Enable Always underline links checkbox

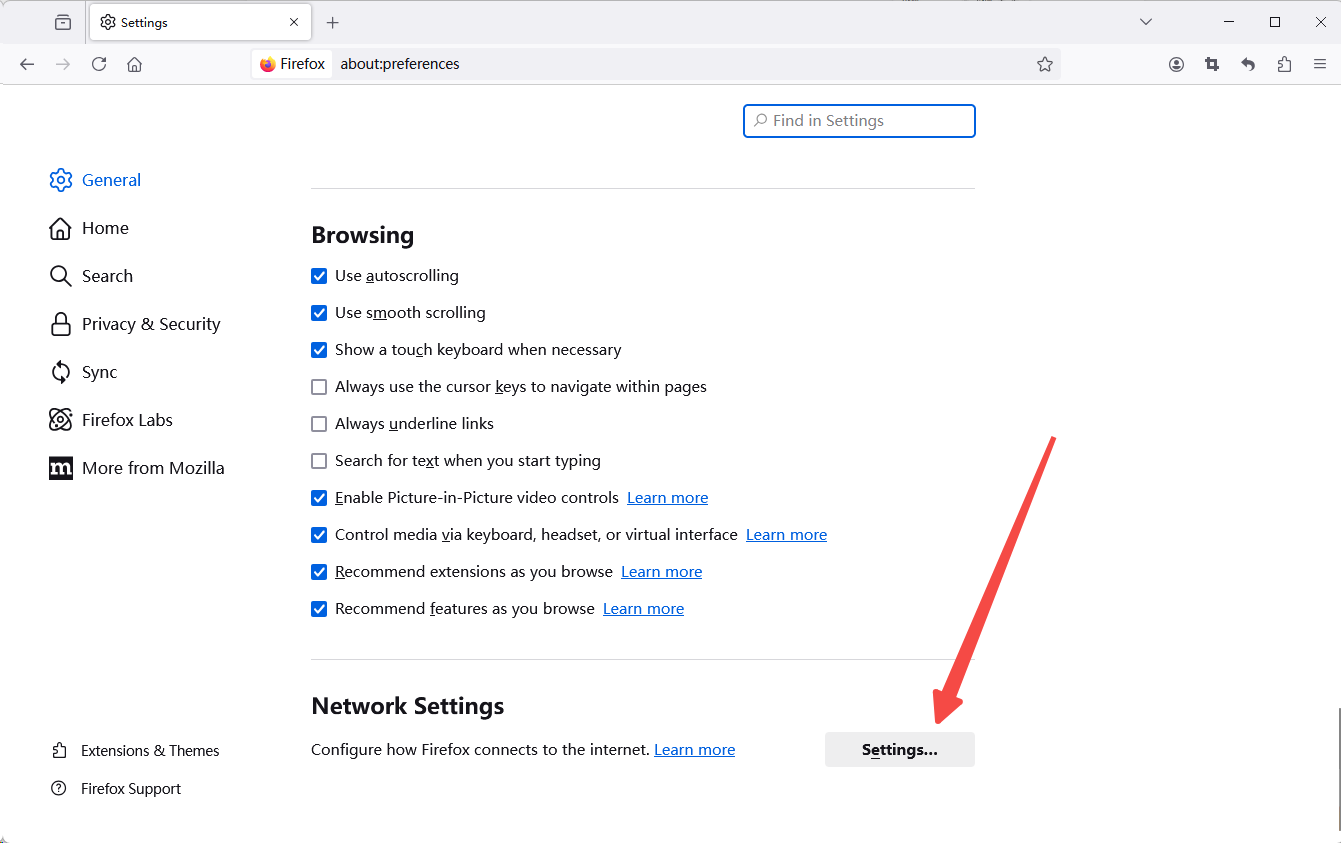(x=319, y=424)
